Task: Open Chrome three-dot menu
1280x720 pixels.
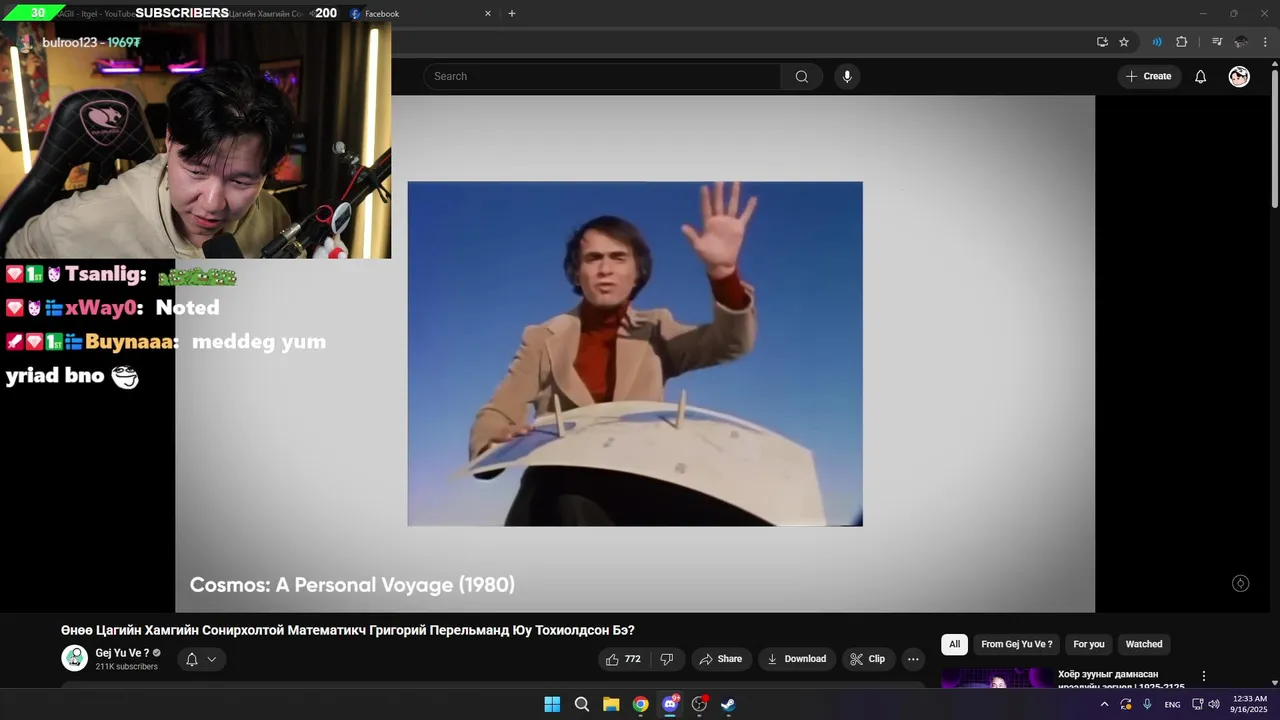Action: [x=1265, y=42]
